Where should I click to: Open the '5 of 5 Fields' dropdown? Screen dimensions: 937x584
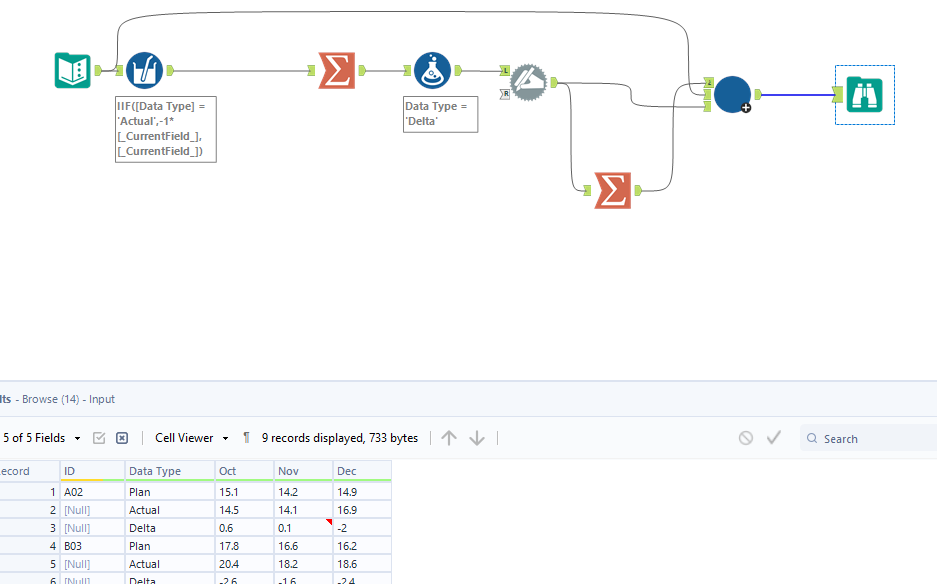pyautogui.click(x=39, y=437)
